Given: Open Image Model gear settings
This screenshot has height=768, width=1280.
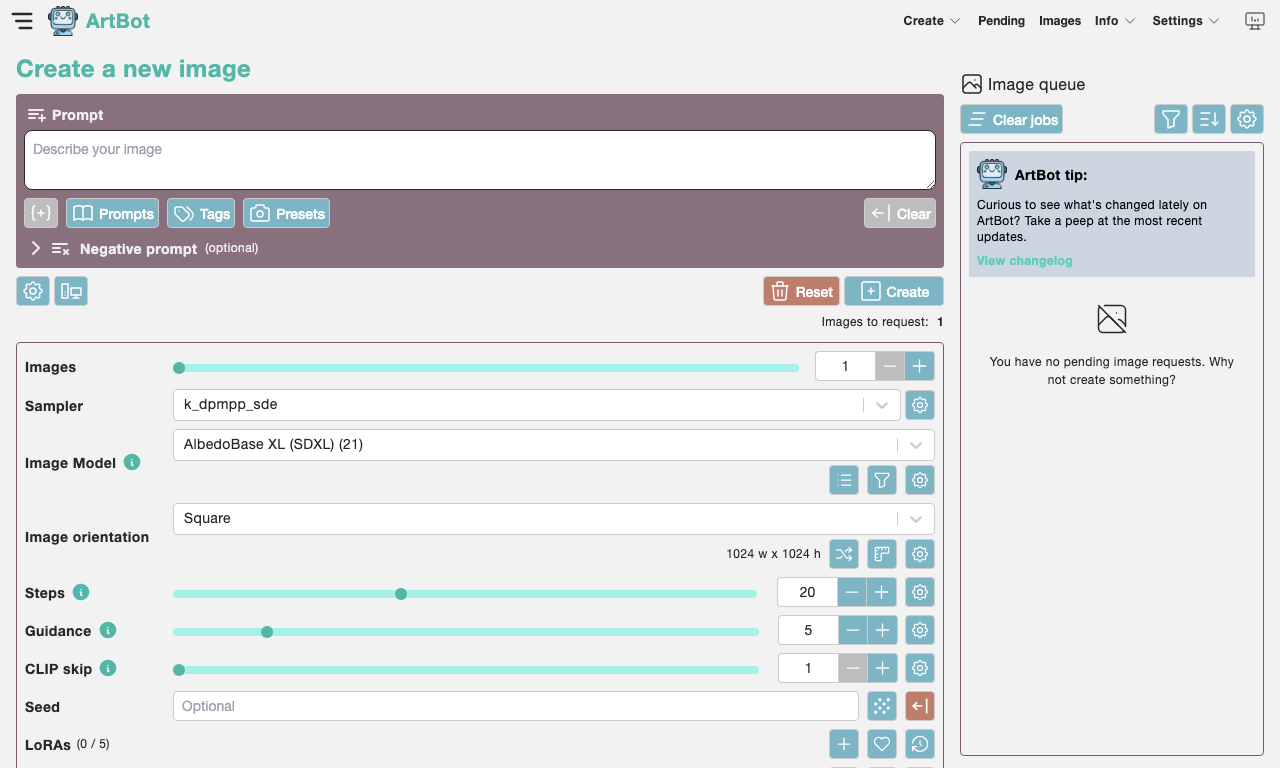Looking at the screenshot, I should [920, 480].
